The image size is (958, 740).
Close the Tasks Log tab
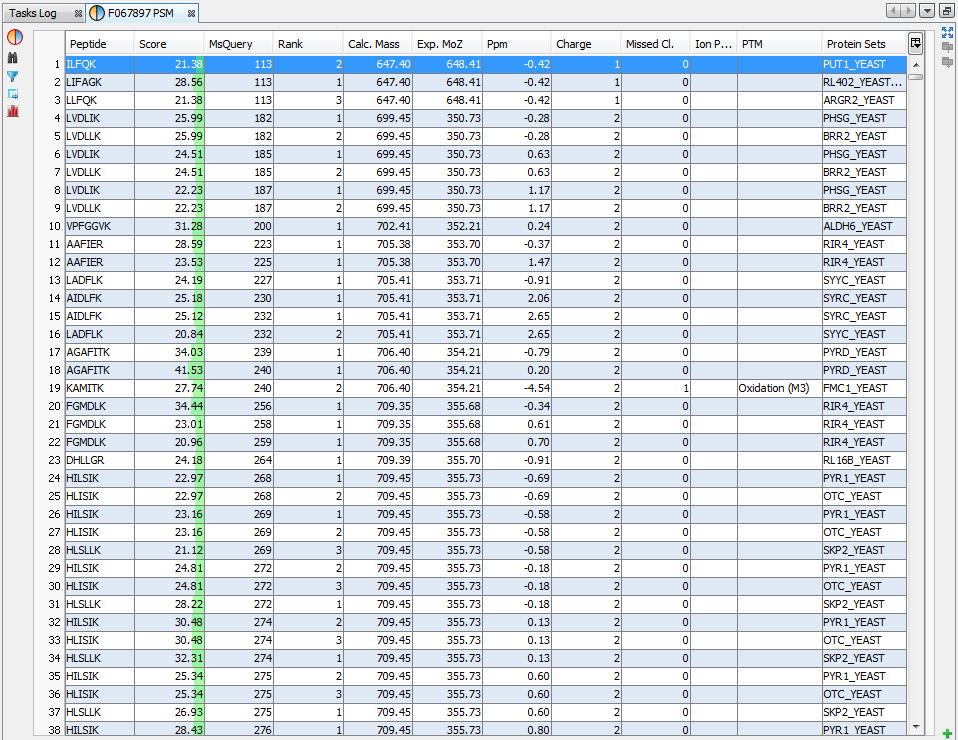pos(78,13)
